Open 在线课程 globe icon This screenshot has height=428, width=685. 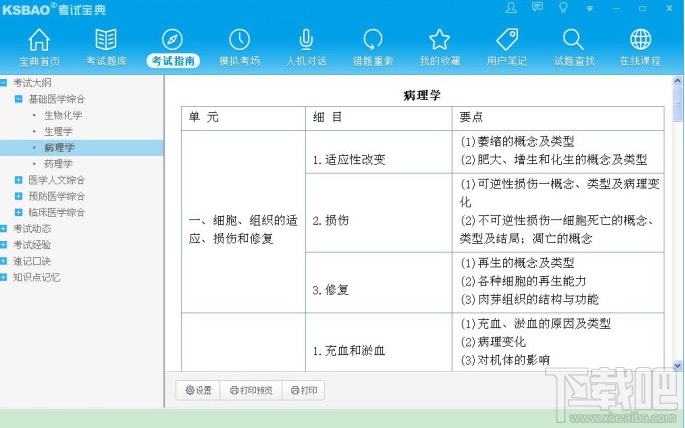click(640, 40)
